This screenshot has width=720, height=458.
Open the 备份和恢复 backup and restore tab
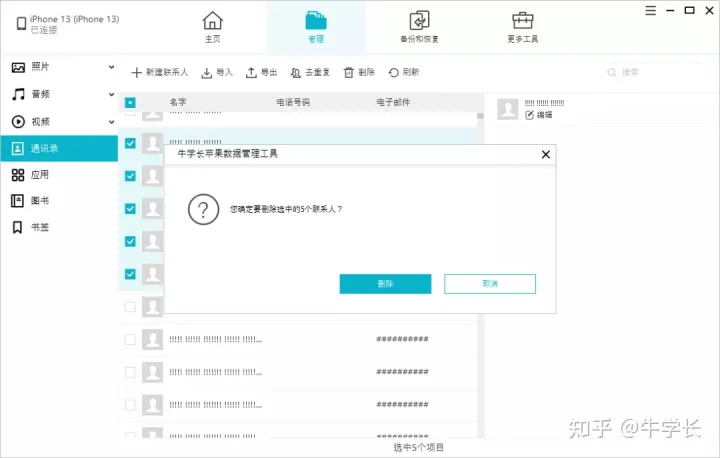pos(419,27)
